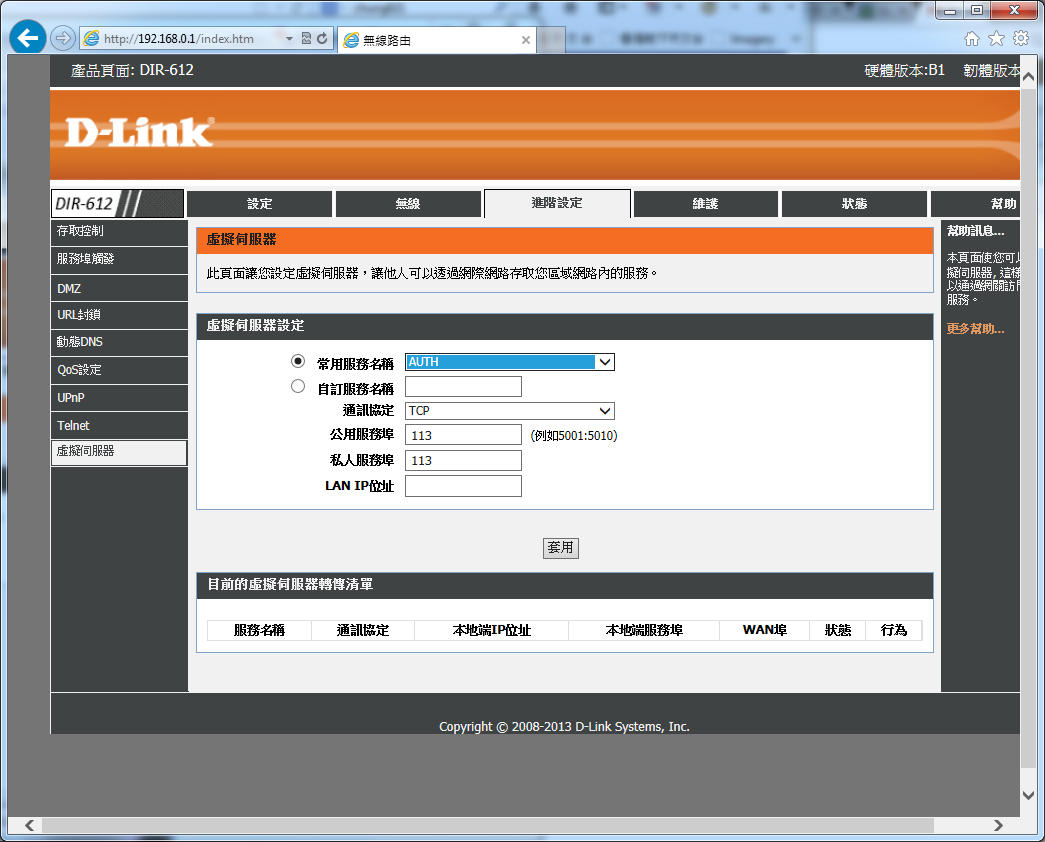Screen dimensions: 1045x842
Task: Open the browser tools gear icon
Action: (1021, 39)
